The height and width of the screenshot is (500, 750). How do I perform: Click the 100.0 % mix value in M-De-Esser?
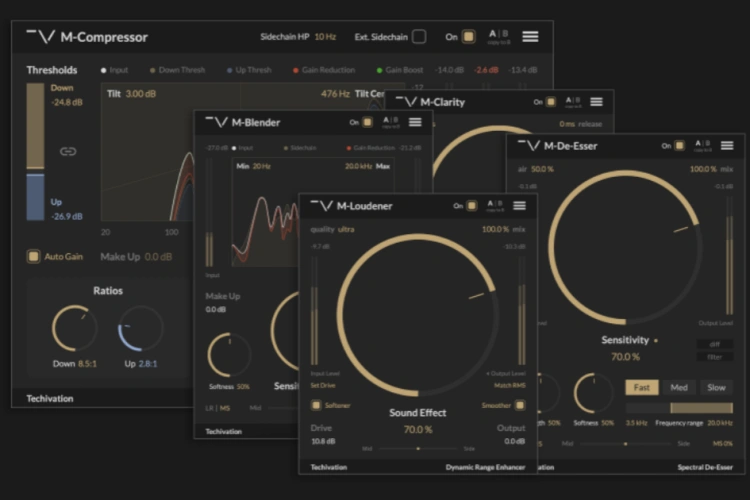pyautogui.click(x=703, y=169)
